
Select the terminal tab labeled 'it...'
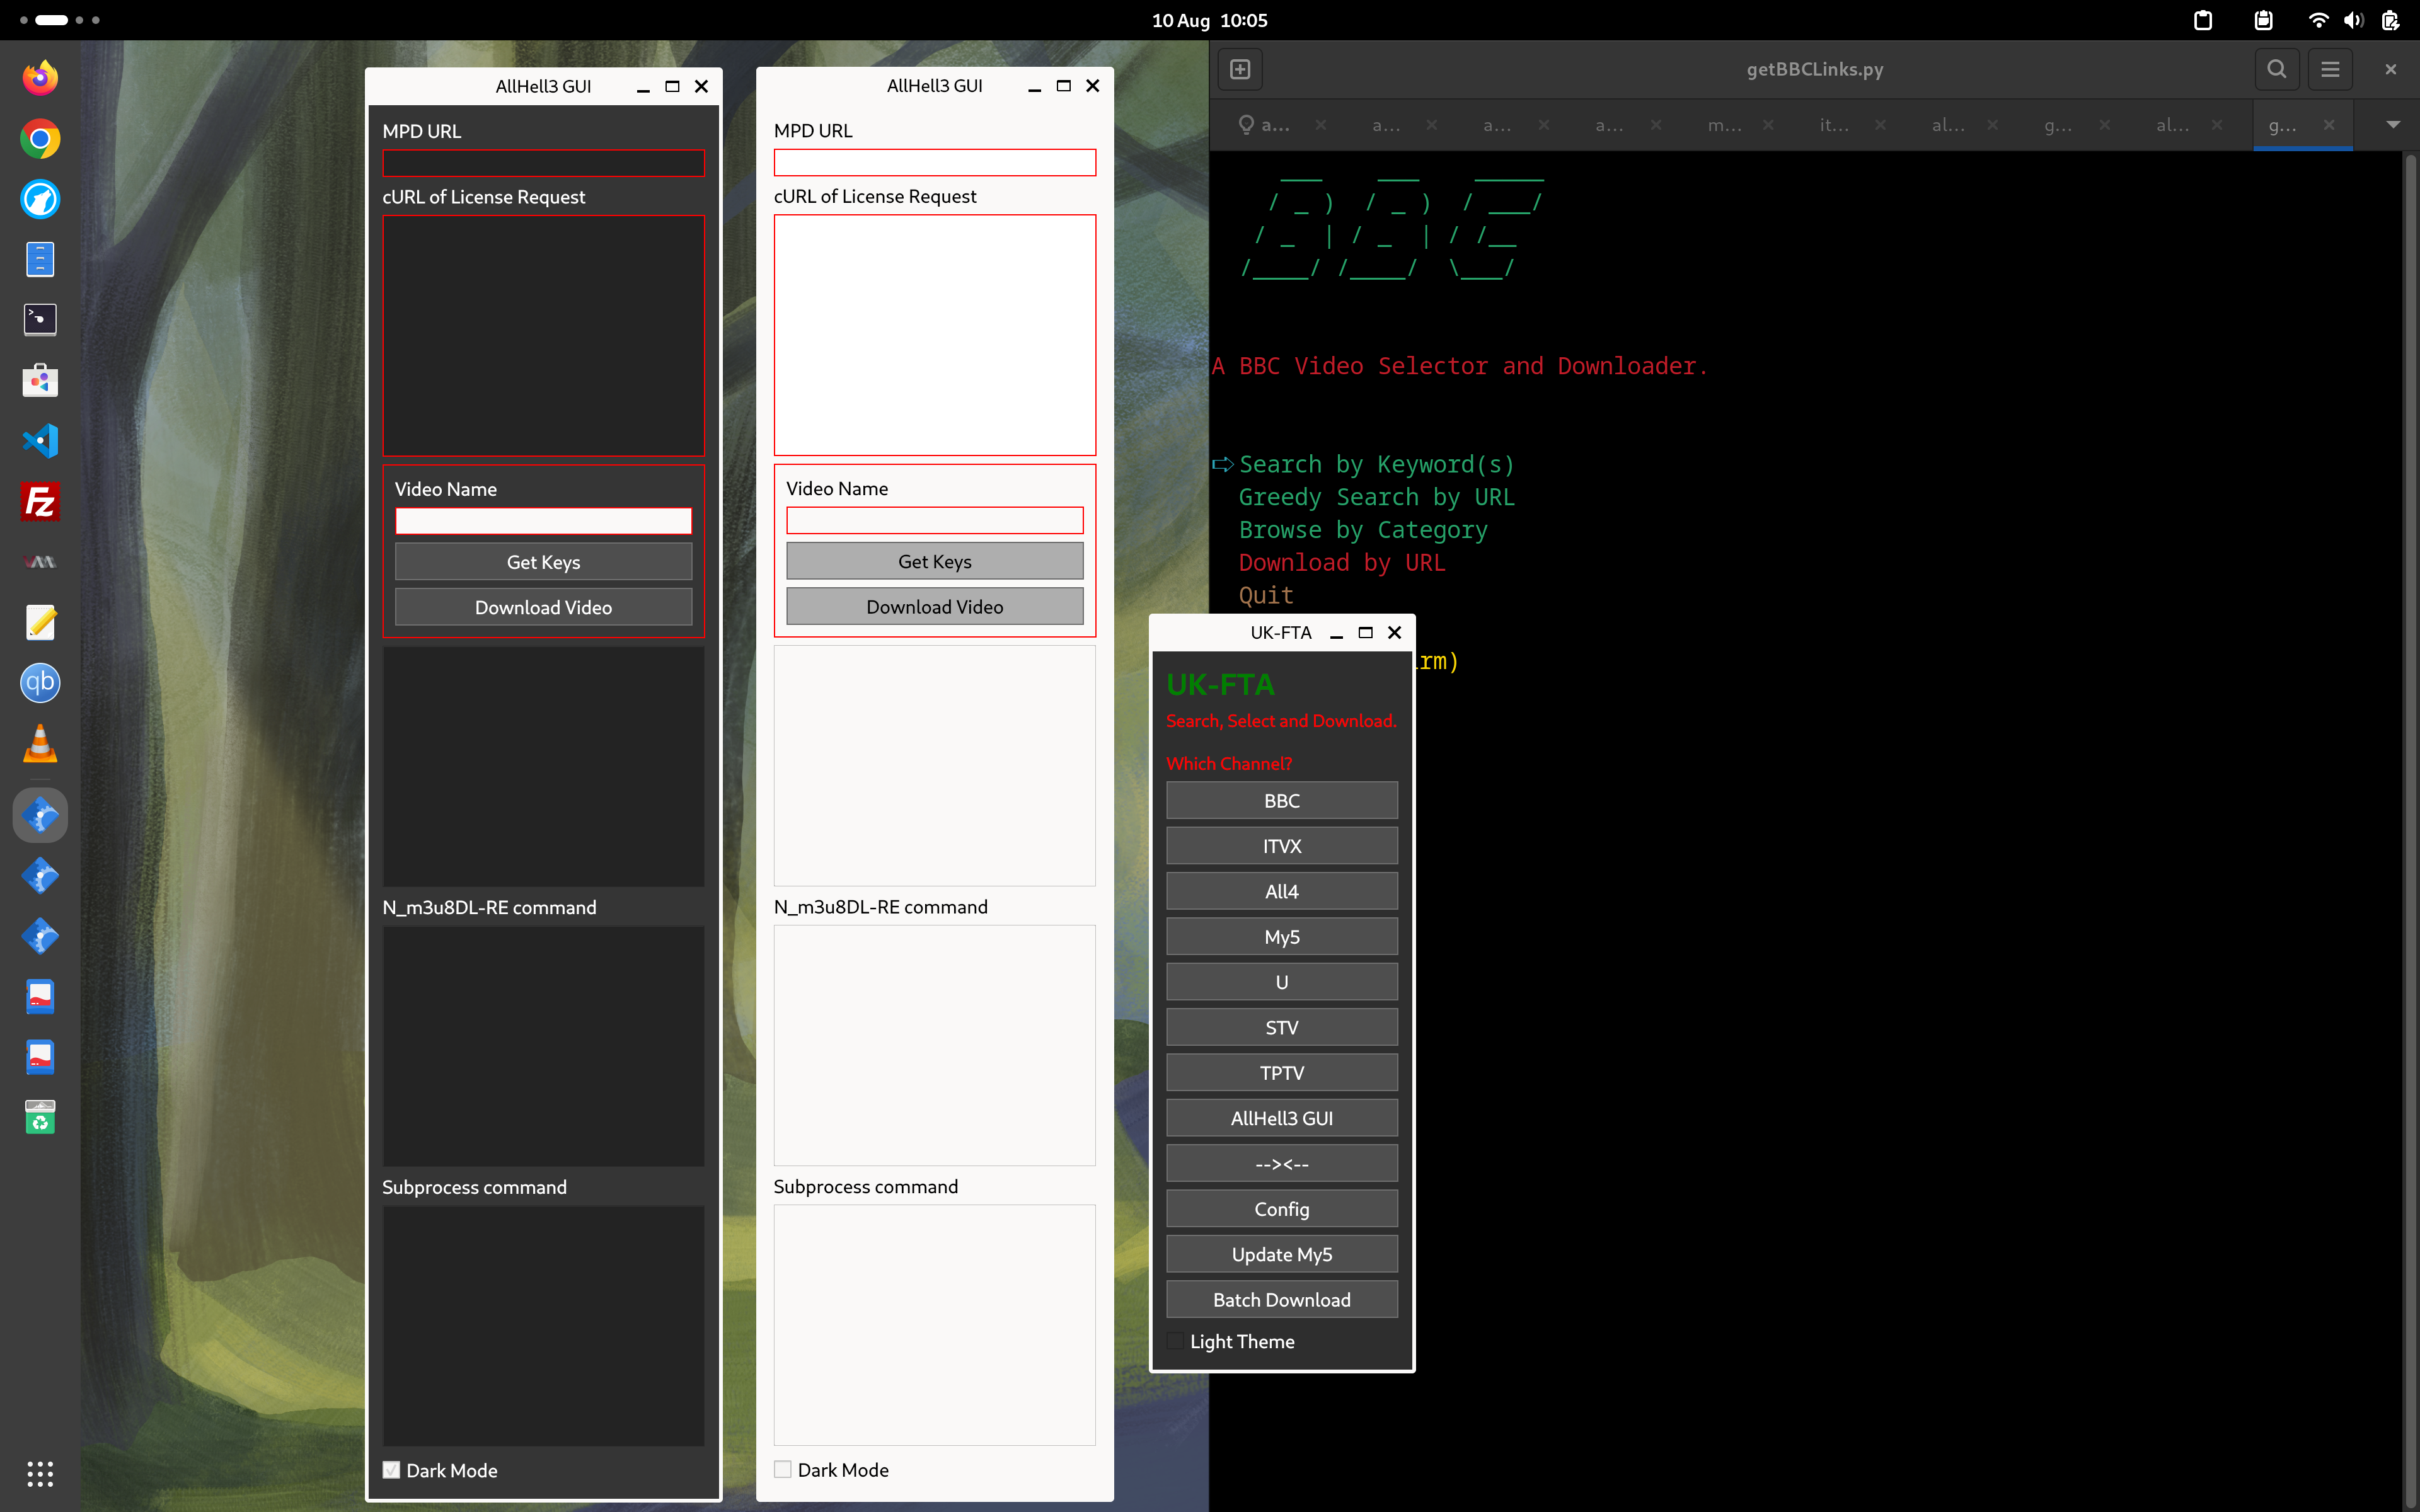[1833, 125]
